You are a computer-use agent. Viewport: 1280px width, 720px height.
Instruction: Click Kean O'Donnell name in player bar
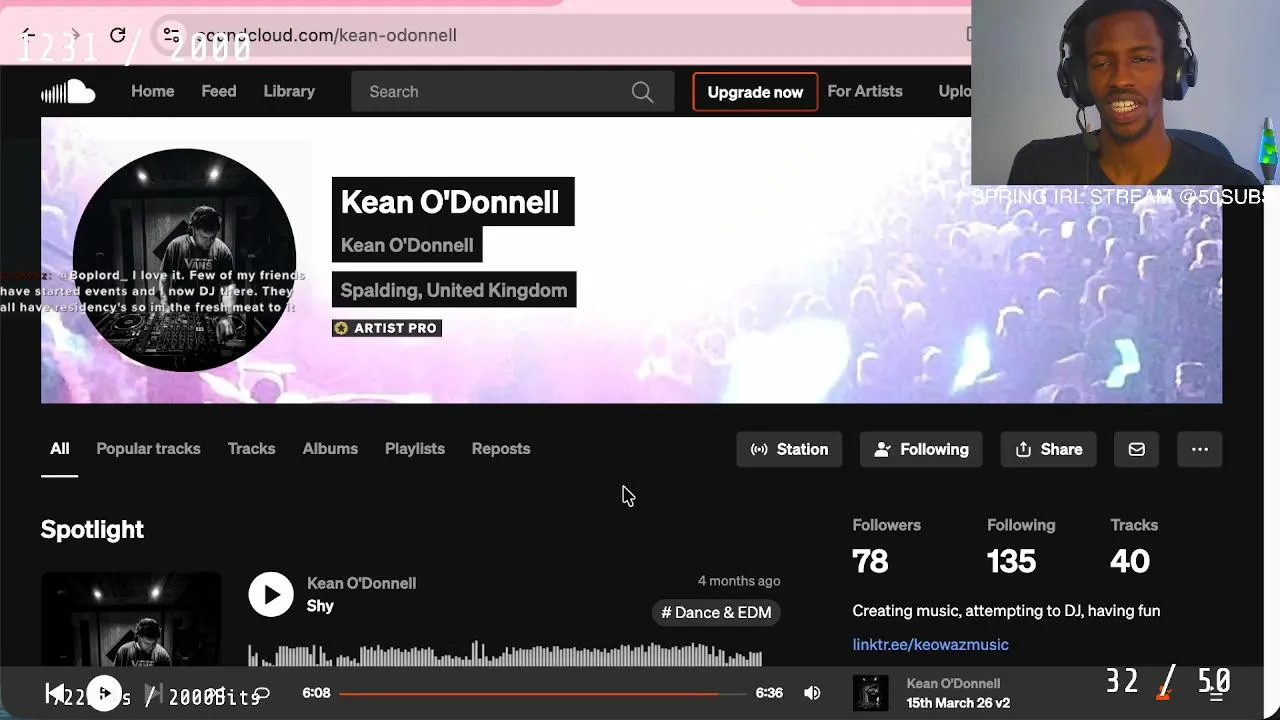tap(953, 684)
